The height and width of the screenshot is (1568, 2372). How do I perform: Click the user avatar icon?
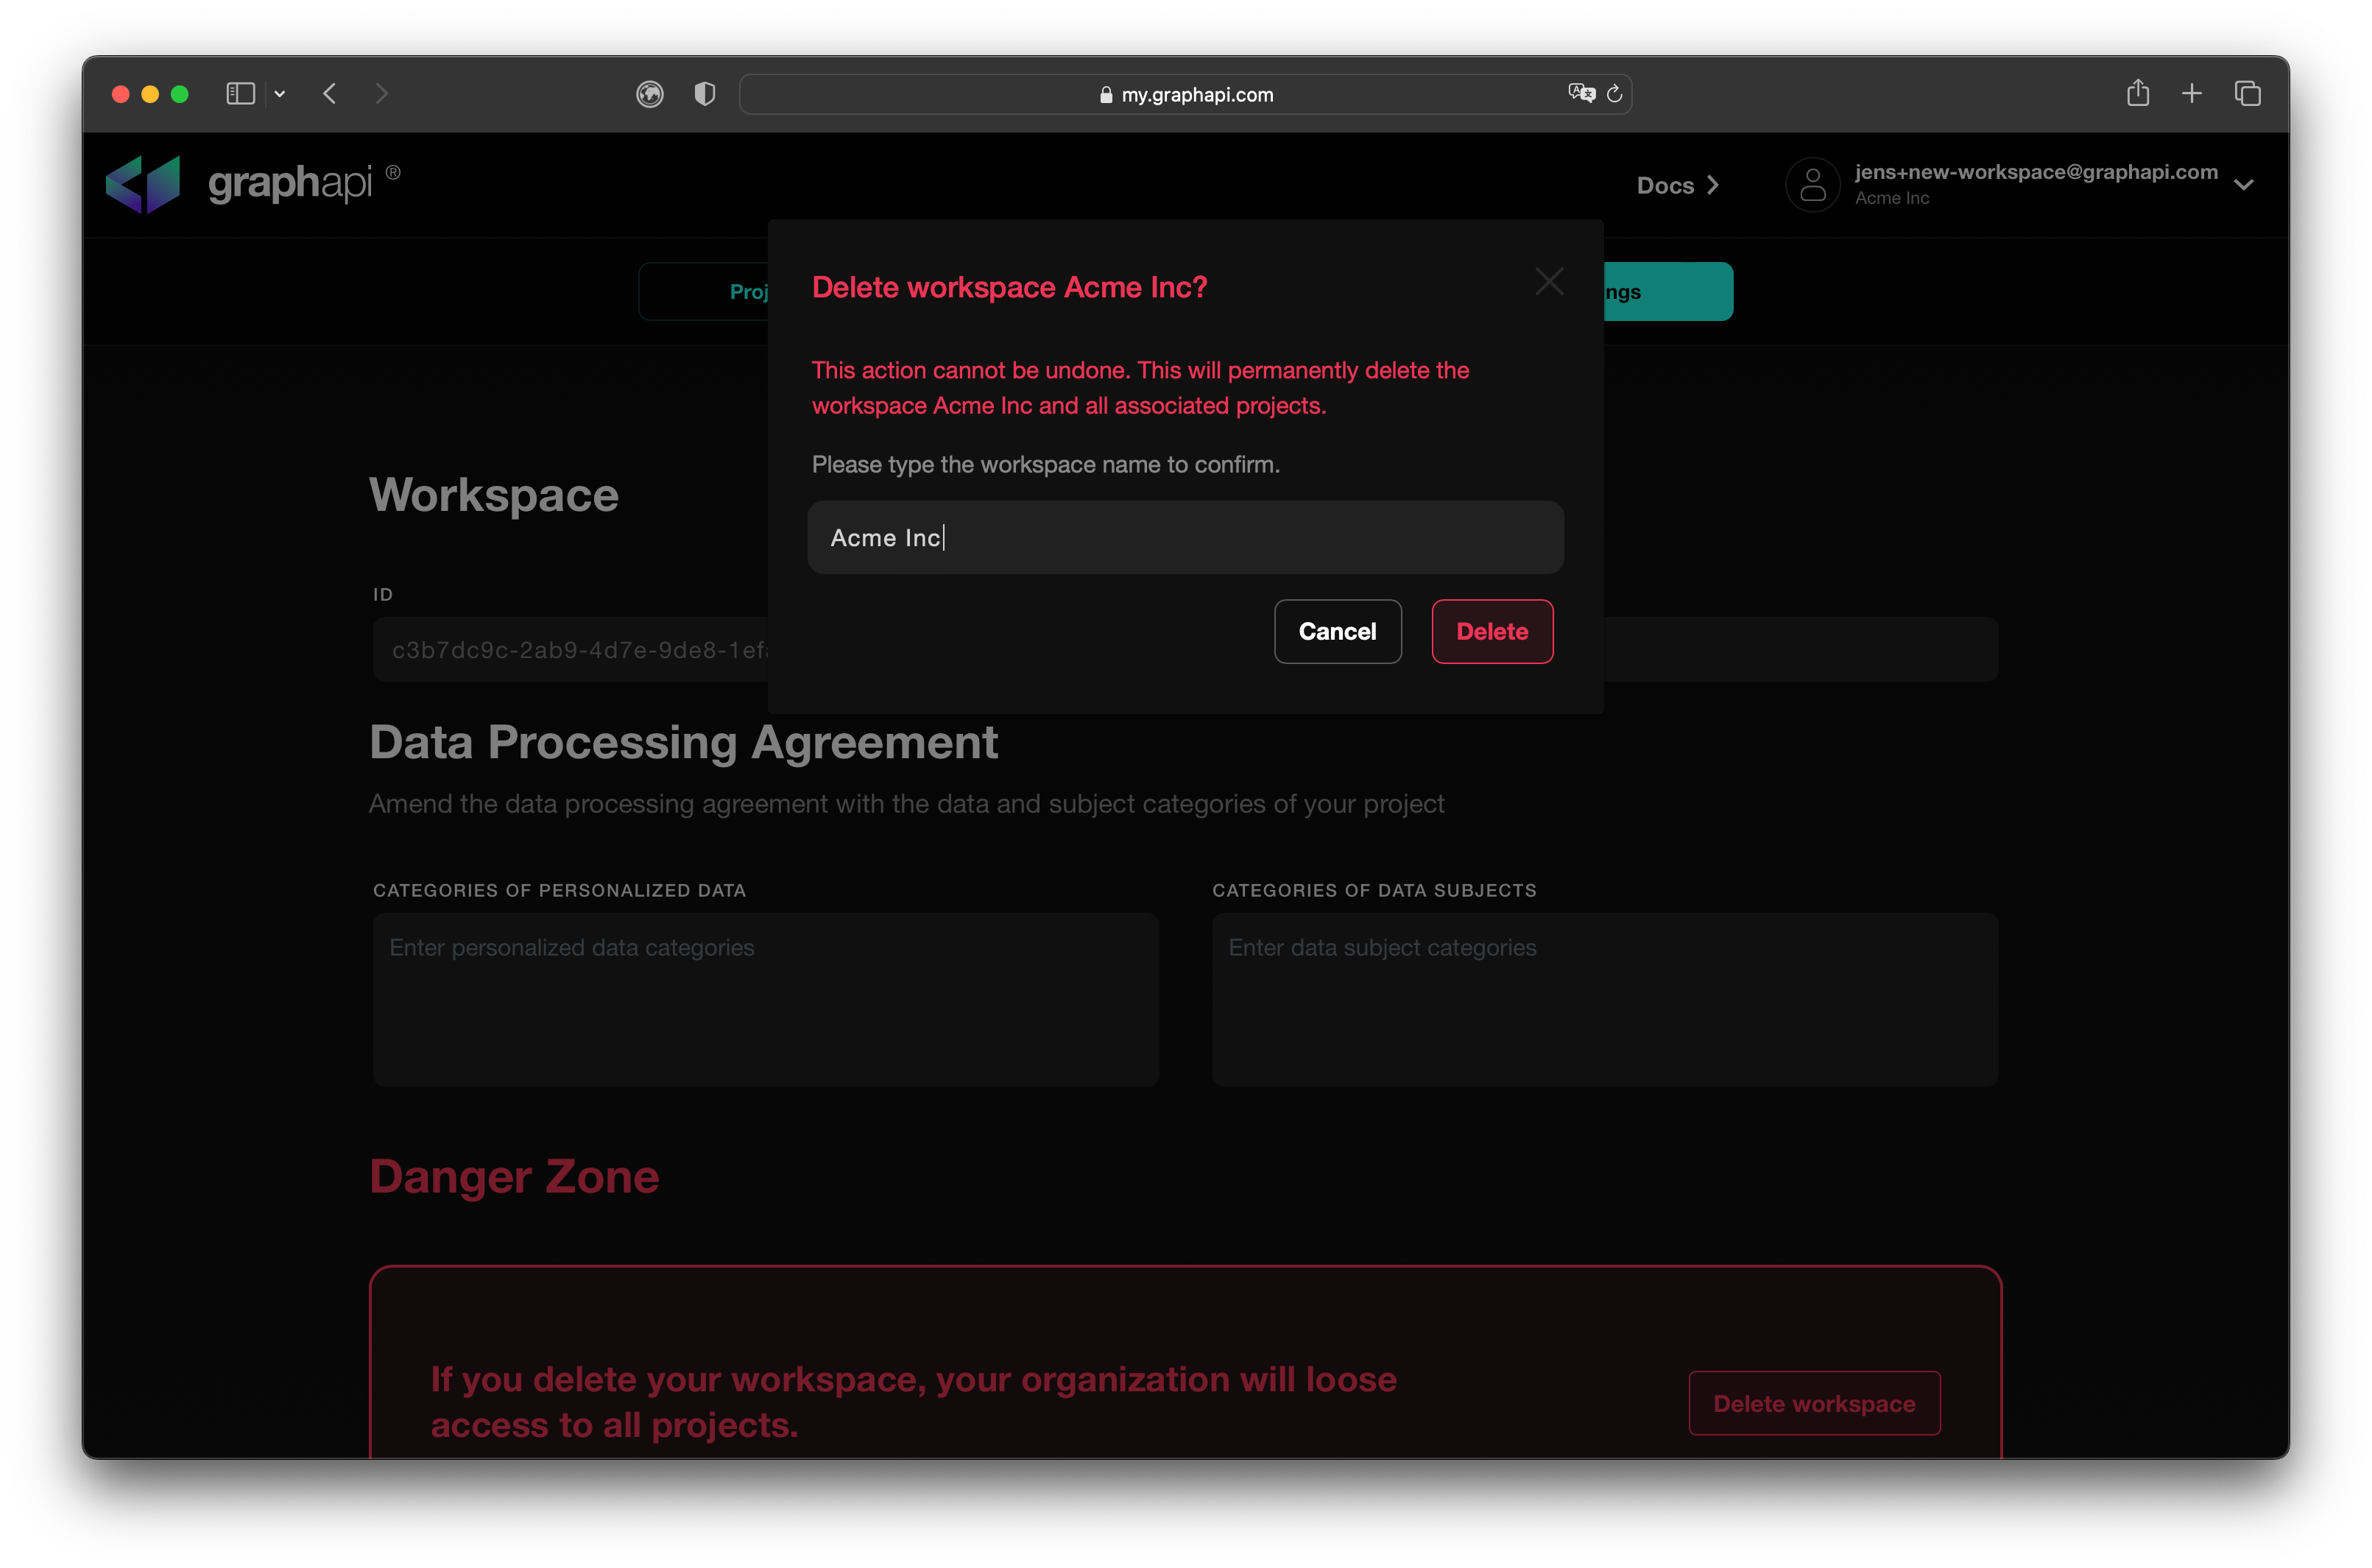(x=1812, y=185)
